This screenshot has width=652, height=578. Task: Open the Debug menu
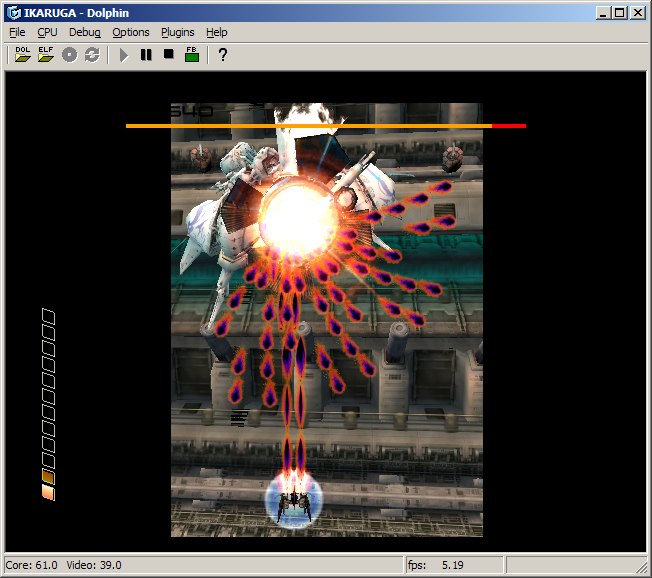click(x=85, y=32)
